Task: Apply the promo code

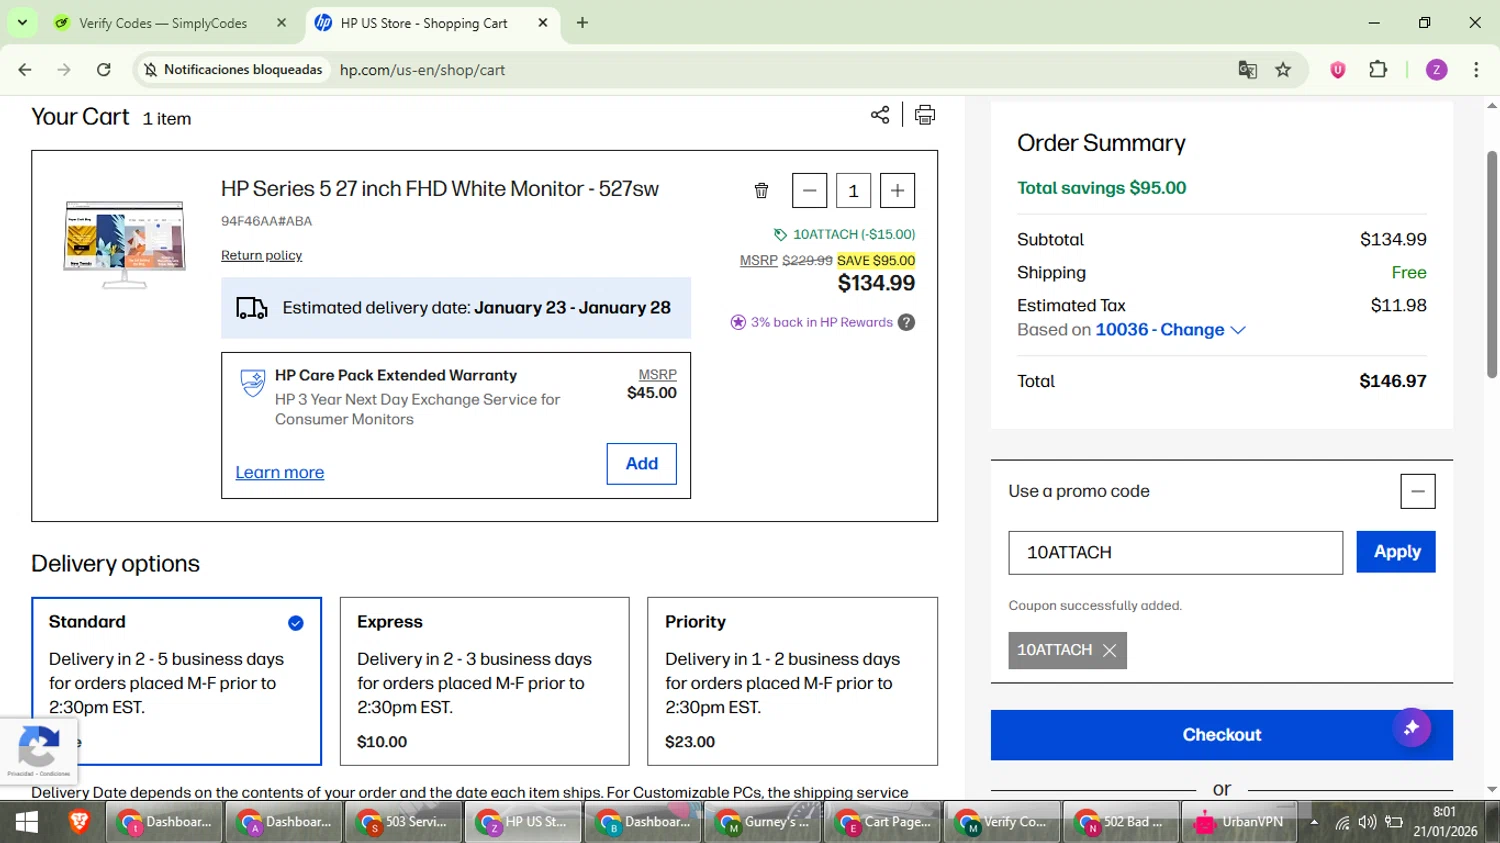Action: (x=1396, y=552)
